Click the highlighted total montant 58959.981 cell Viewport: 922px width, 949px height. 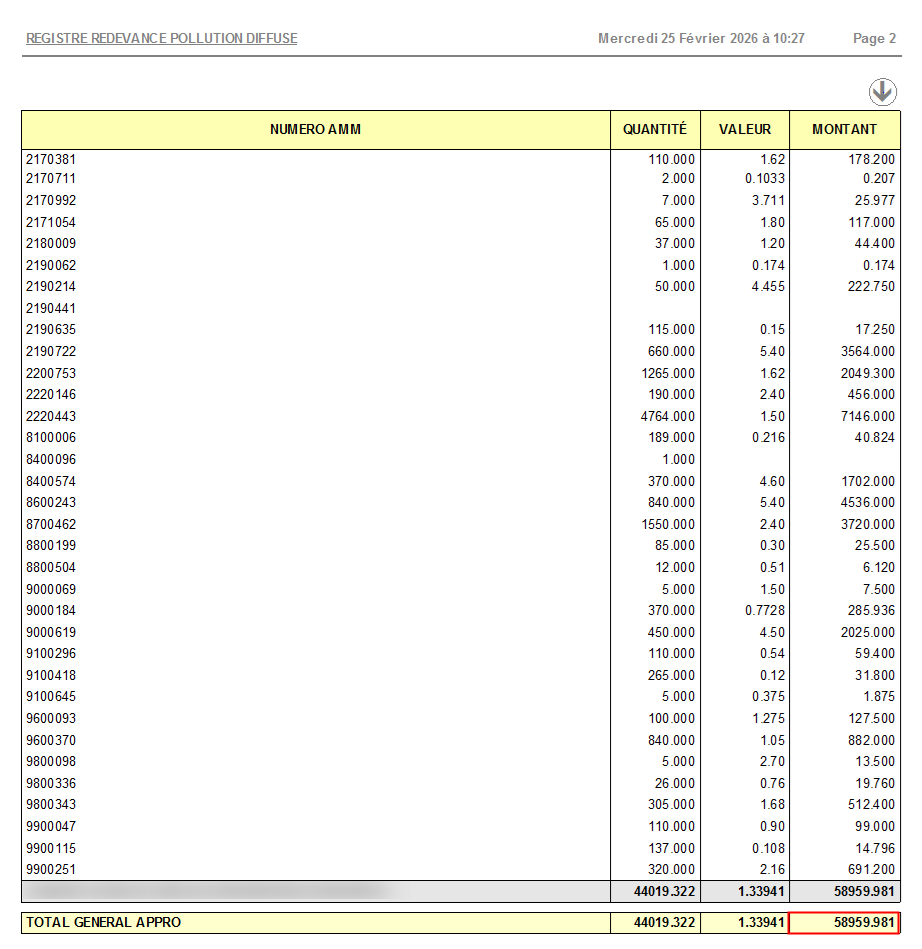click(x=844, y=922)
